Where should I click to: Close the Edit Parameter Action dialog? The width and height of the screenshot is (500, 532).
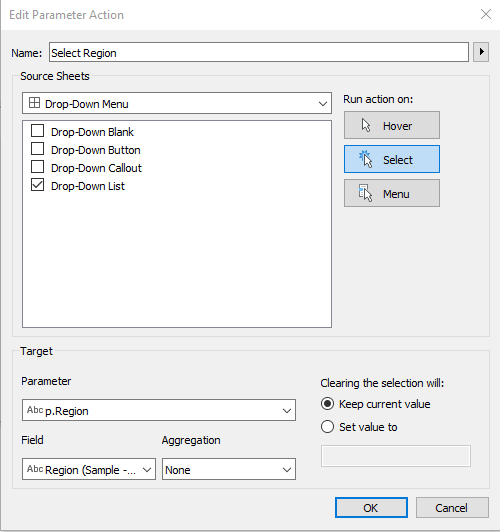click(x=486, y=14)
